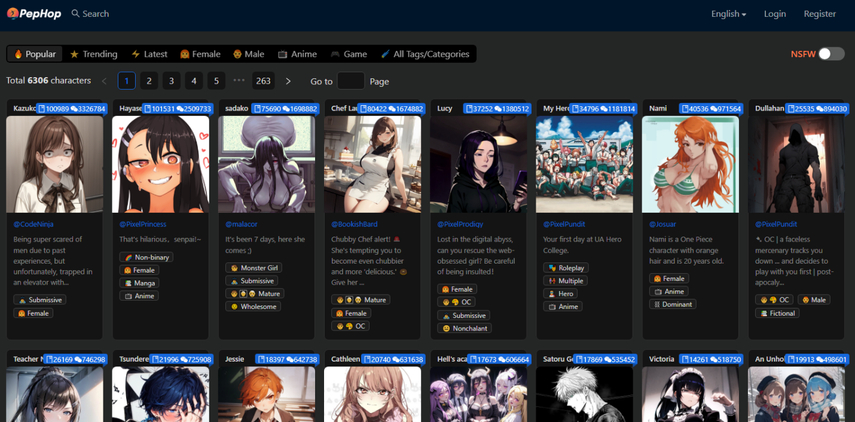Visit the @Josuar creator profile
This screenshot has height=422, width=855.
[x=663, y=224]
